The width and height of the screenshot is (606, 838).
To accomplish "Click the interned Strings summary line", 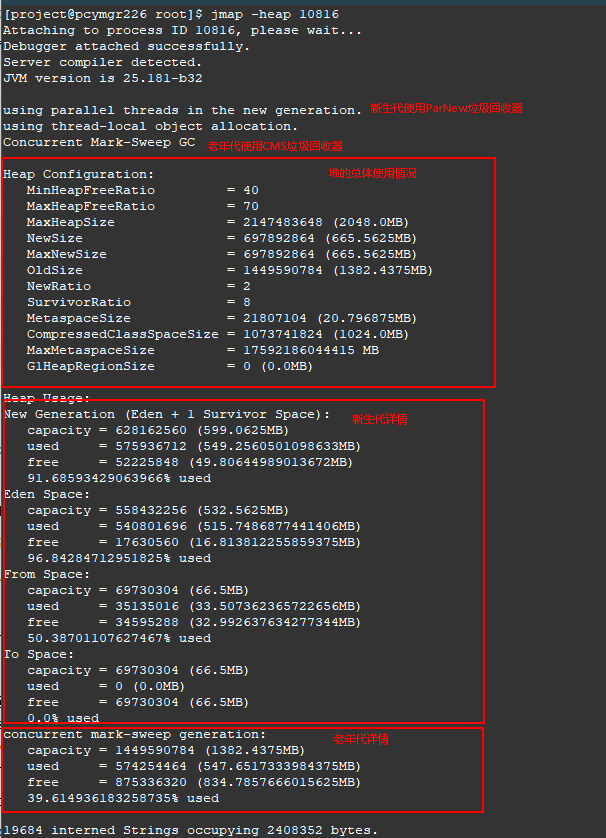I will [x=190, y=830].
